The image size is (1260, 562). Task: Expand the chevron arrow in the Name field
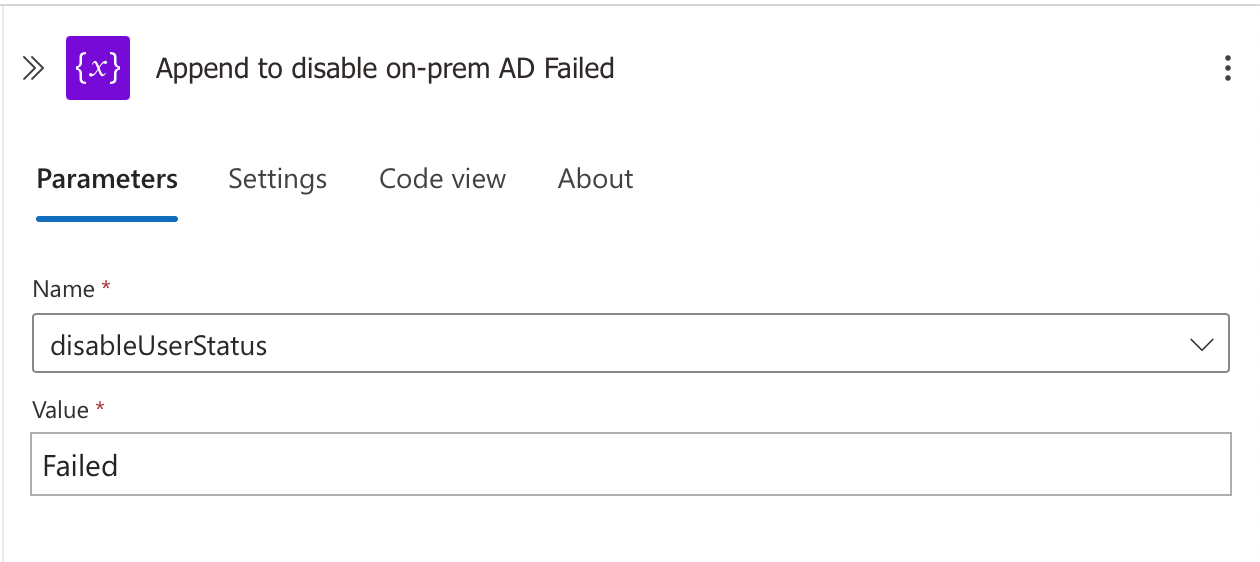point(1201,345)
